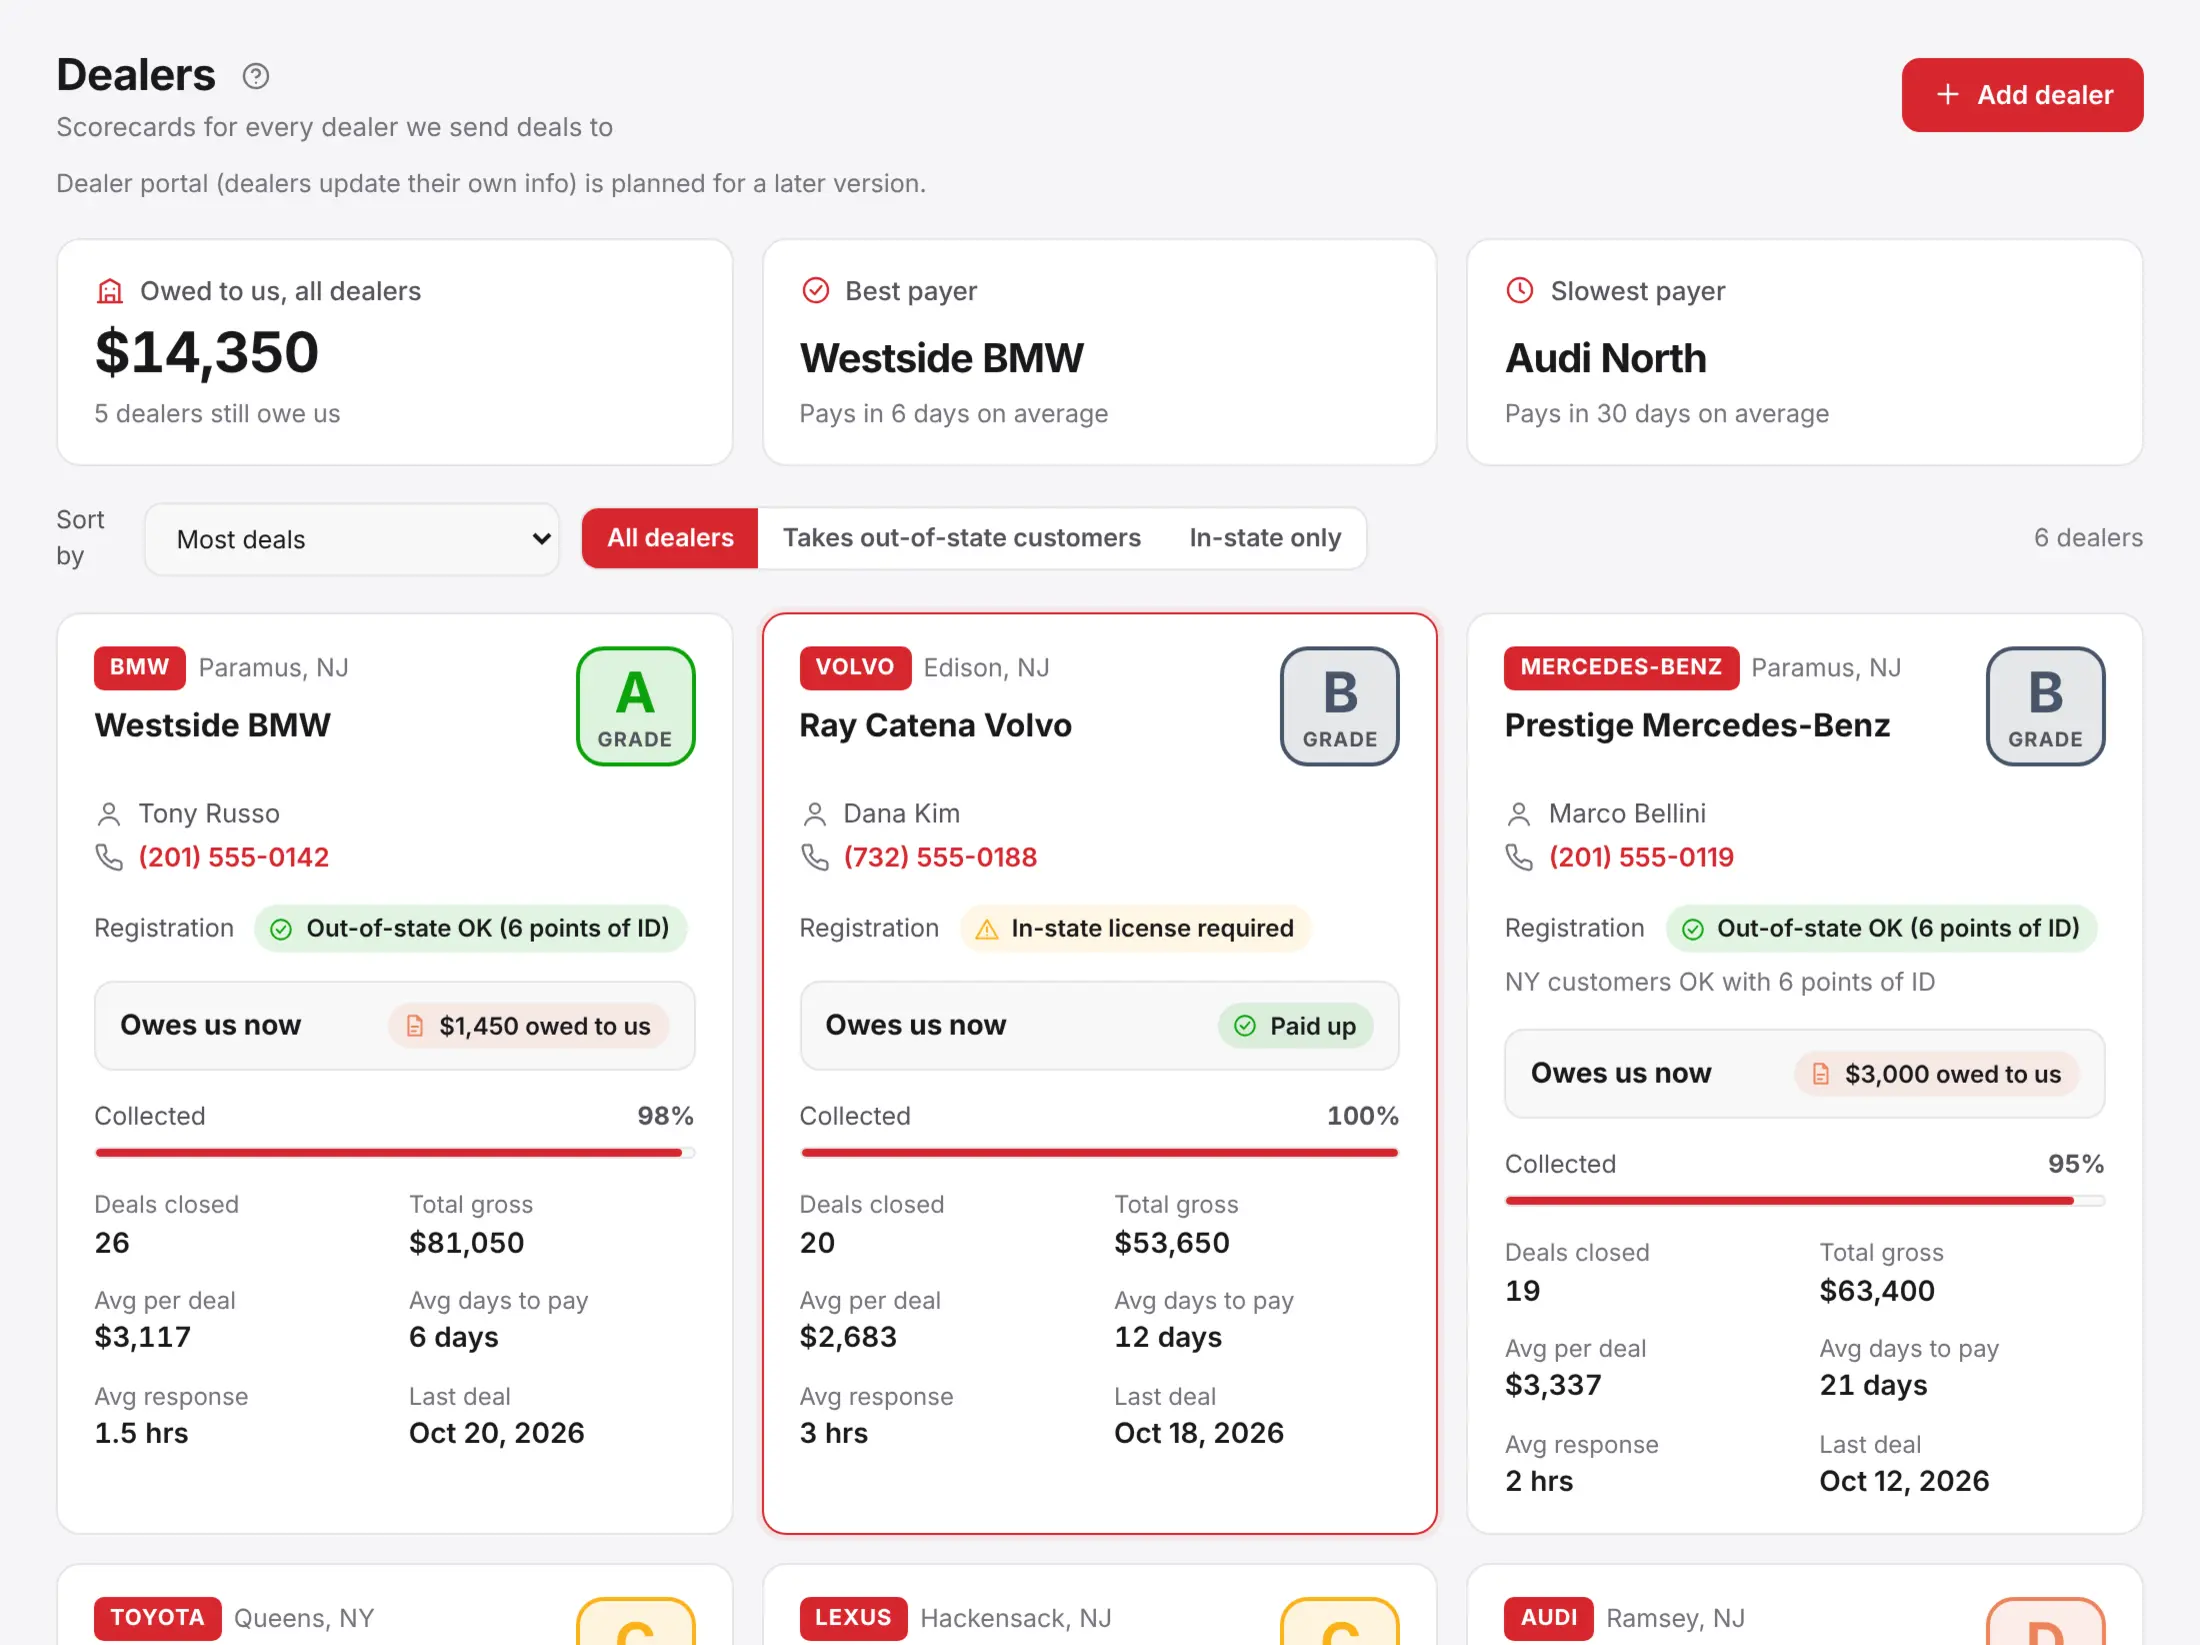Click the phone icon next to (201) 555-0142
Image resolution: width=2200 pixels, height=1645 pixels.
point(109,857)
